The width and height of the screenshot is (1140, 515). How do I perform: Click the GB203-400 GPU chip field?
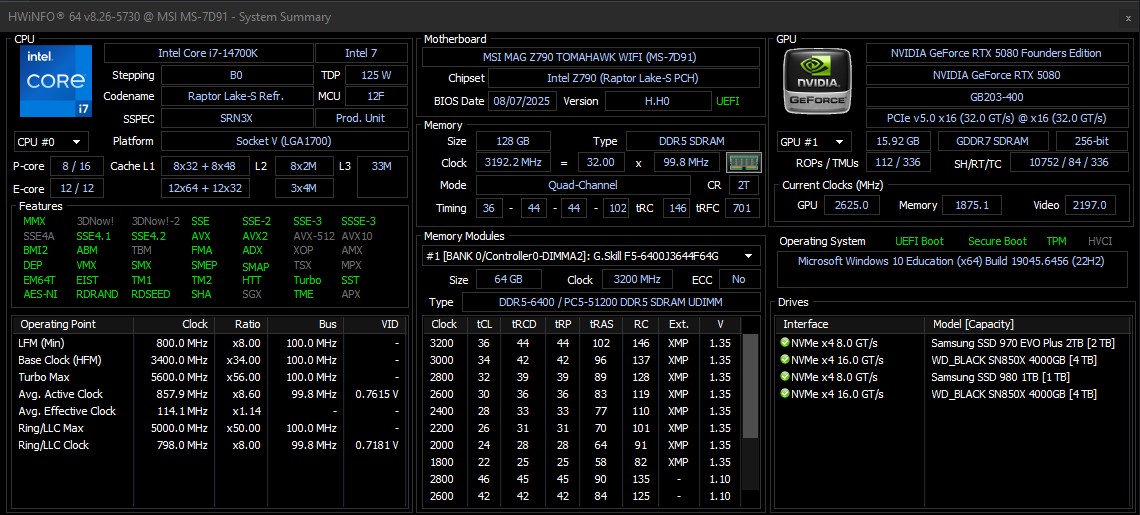click(x=995, y=97)
